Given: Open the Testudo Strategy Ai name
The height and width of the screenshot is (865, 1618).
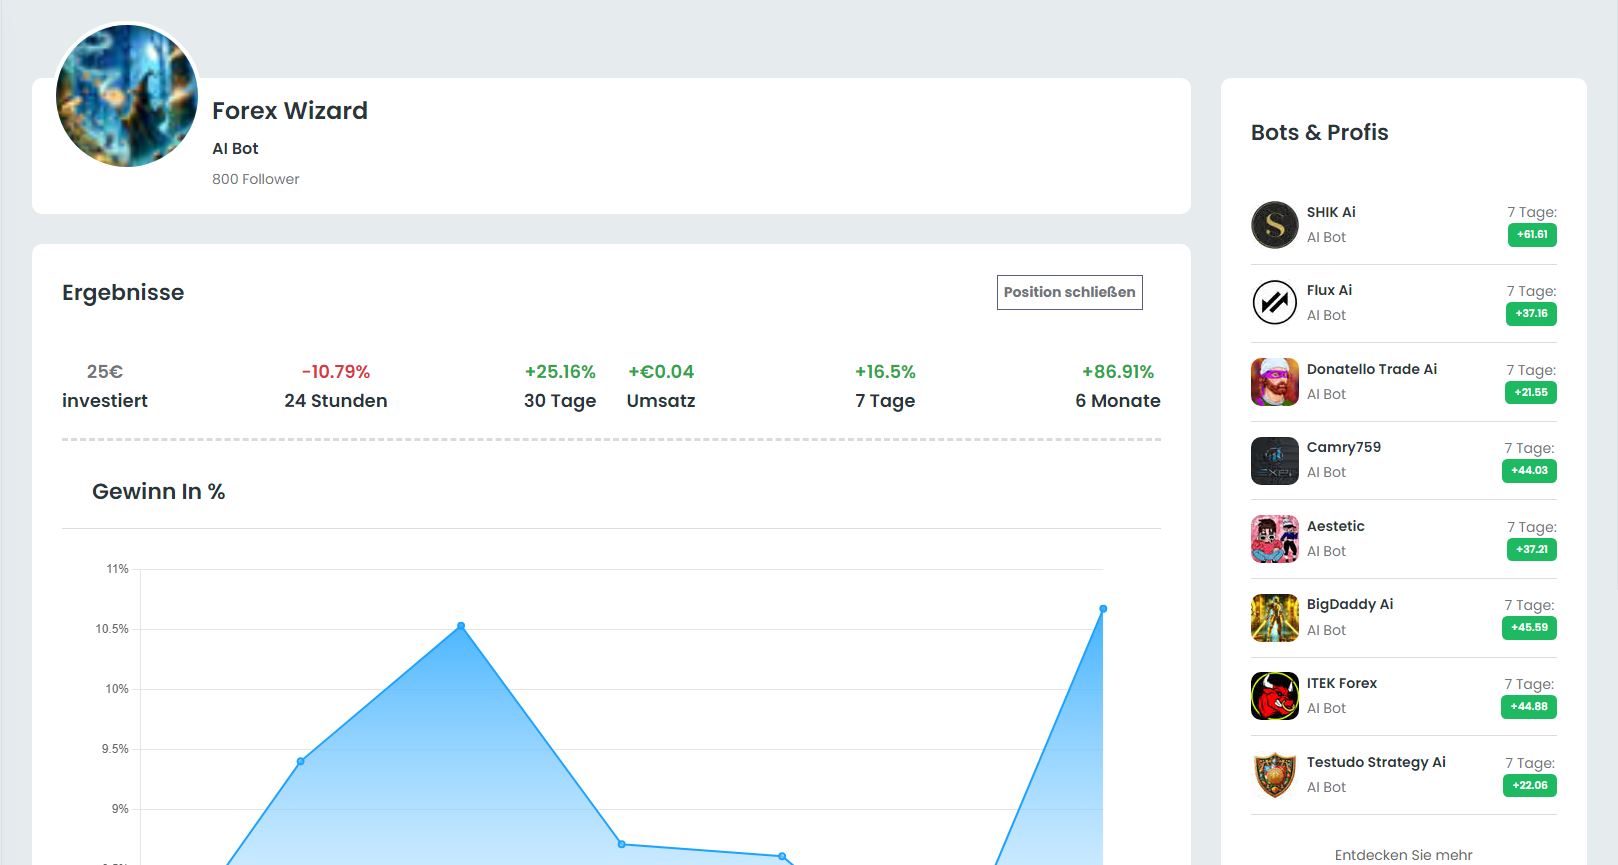Looking at the screenshot, I should pyautogui.click(x=1376, y=762).
